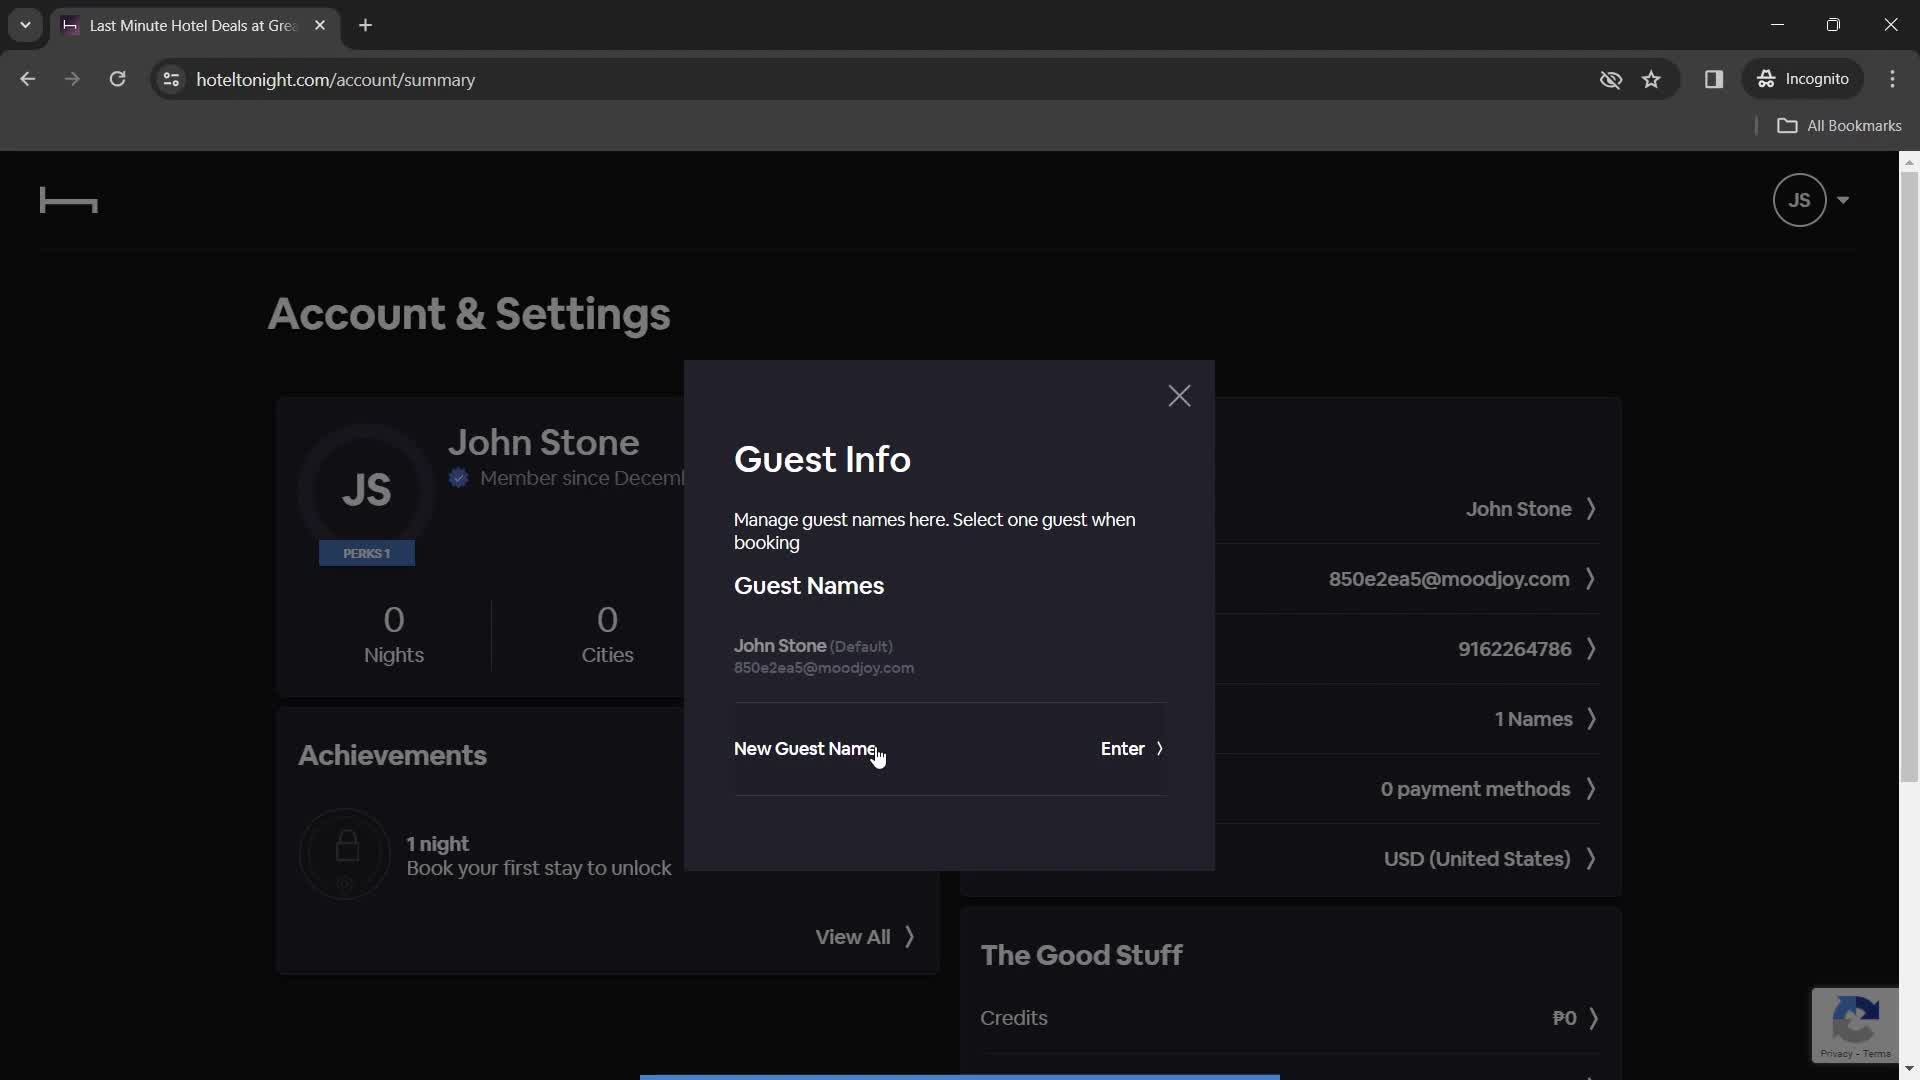Click 0 Cities stat

[x=608, y=636]
